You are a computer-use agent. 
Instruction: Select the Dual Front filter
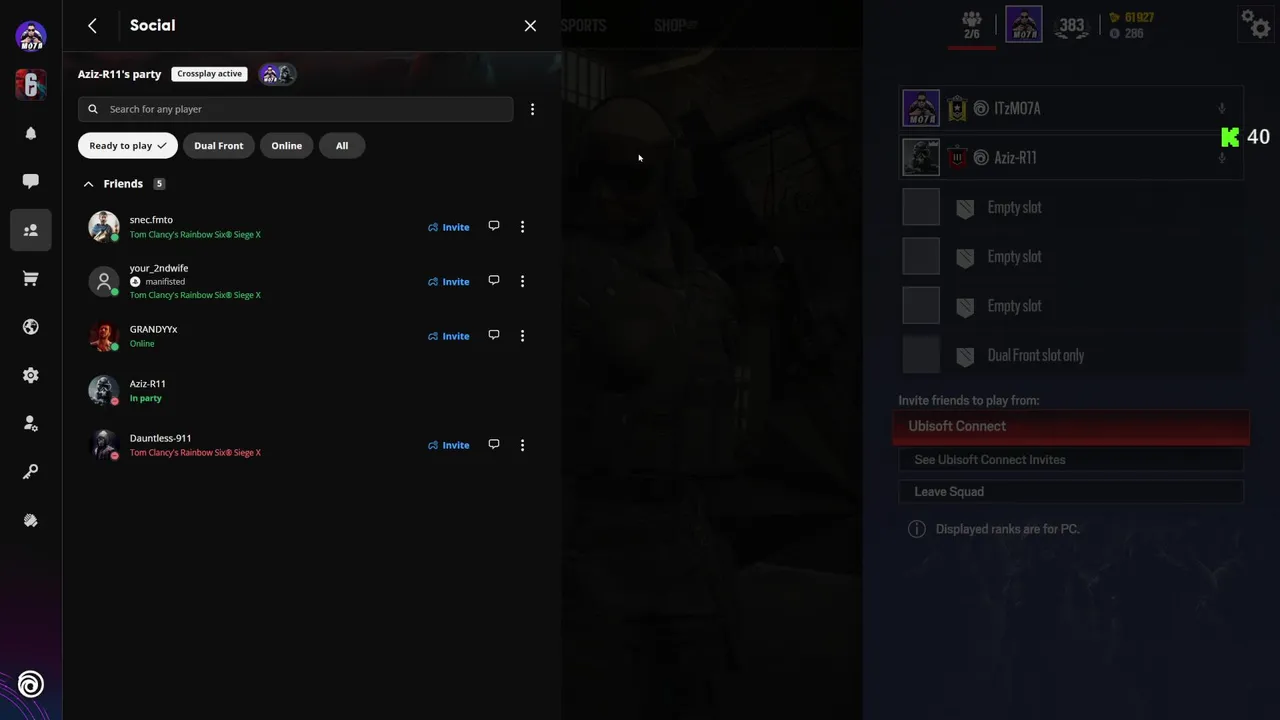[219, 146]
